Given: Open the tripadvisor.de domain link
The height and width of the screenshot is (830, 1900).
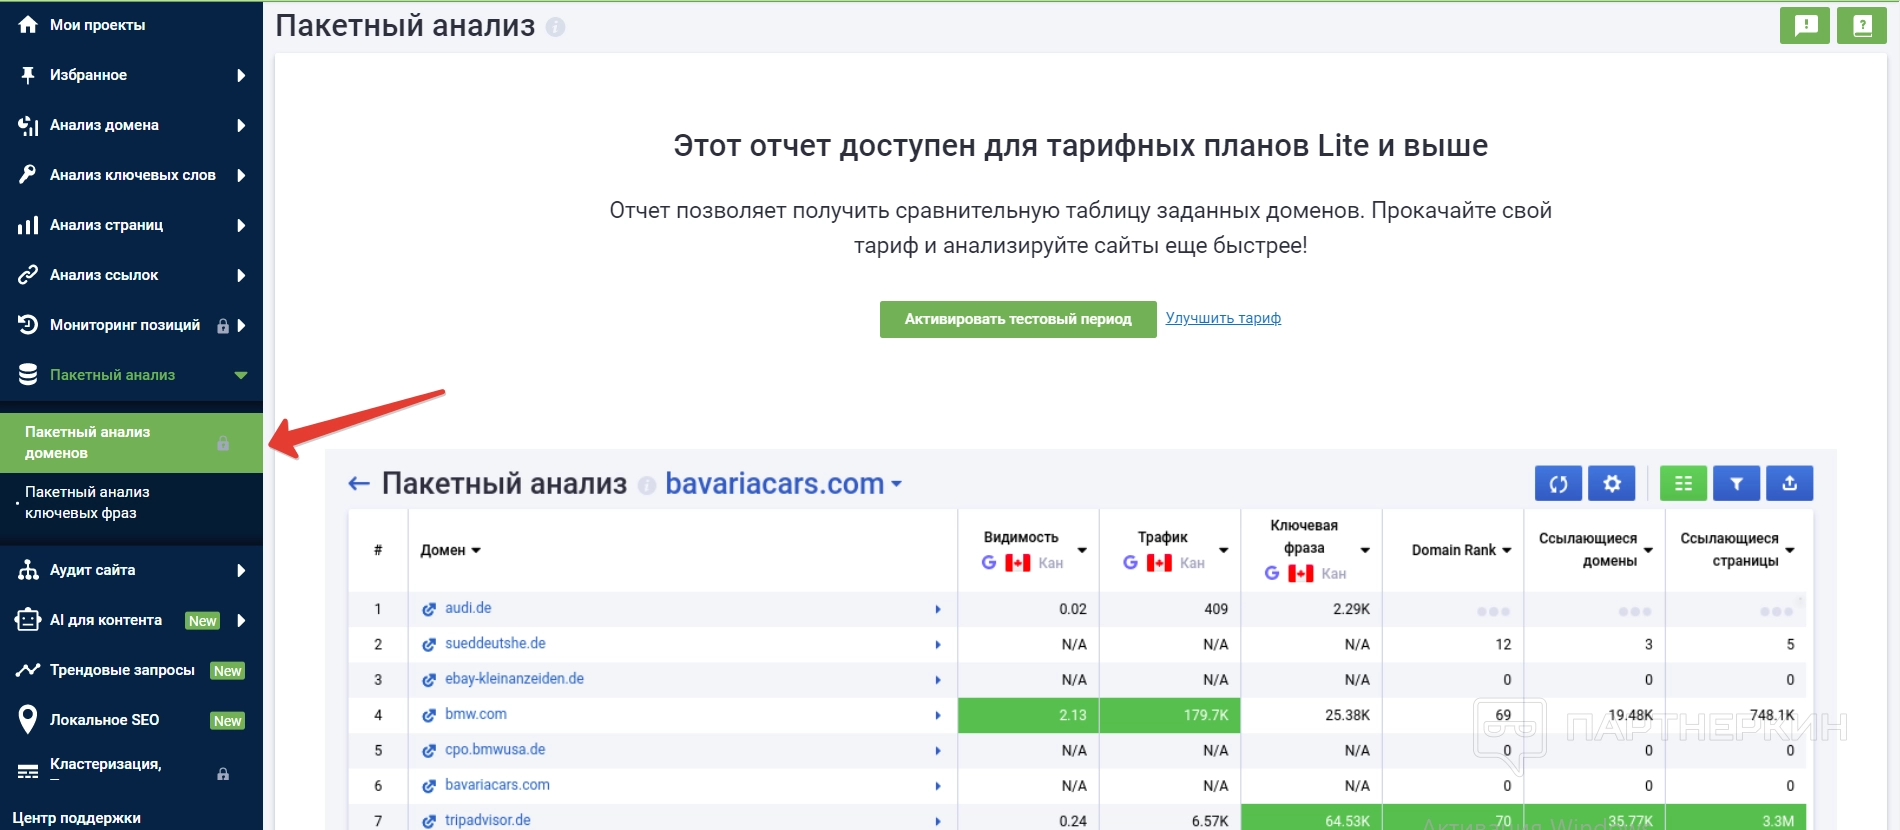Looking at the screenshot, I should click(x=488, y=820).
